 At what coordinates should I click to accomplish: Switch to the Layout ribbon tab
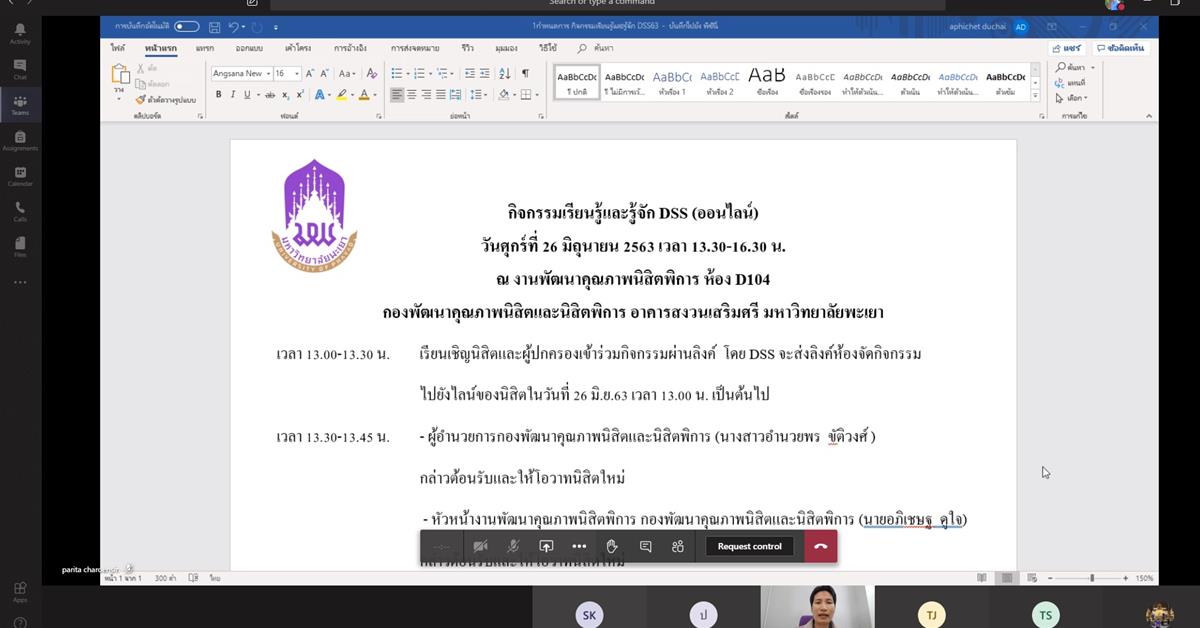pos(297,47)
